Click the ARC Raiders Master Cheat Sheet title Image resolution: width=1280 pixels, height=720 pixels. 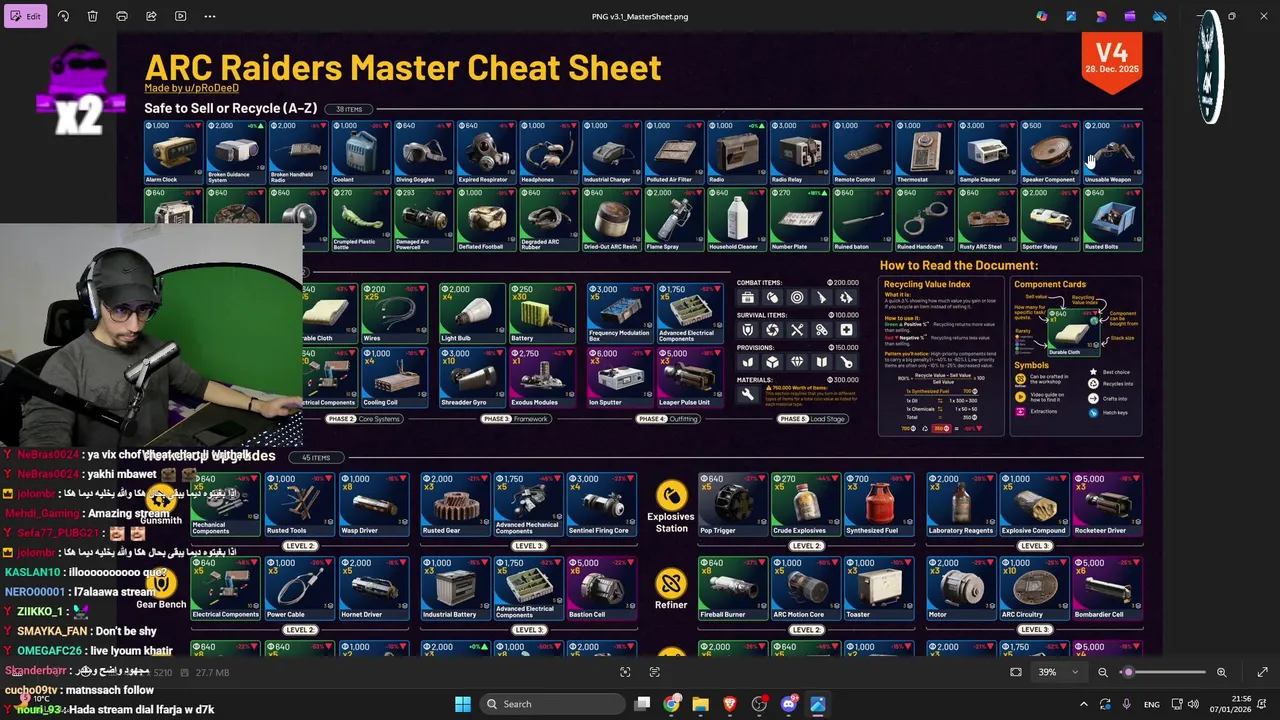(x=403, y=67)
